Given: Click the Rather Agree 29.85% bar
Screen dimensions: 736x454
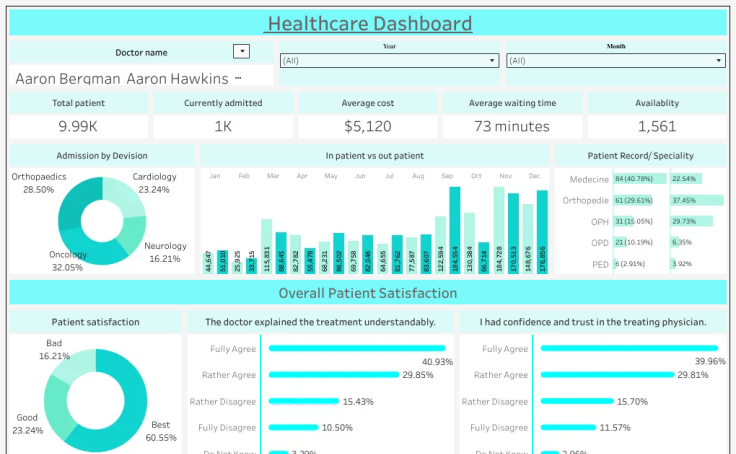Looking at the screenshot, I should click(334, 375).
